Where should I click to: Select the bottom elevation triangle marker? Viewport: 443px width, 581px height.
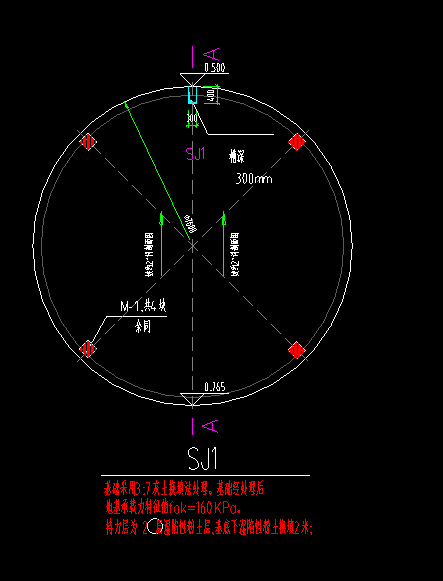point(192,399)
